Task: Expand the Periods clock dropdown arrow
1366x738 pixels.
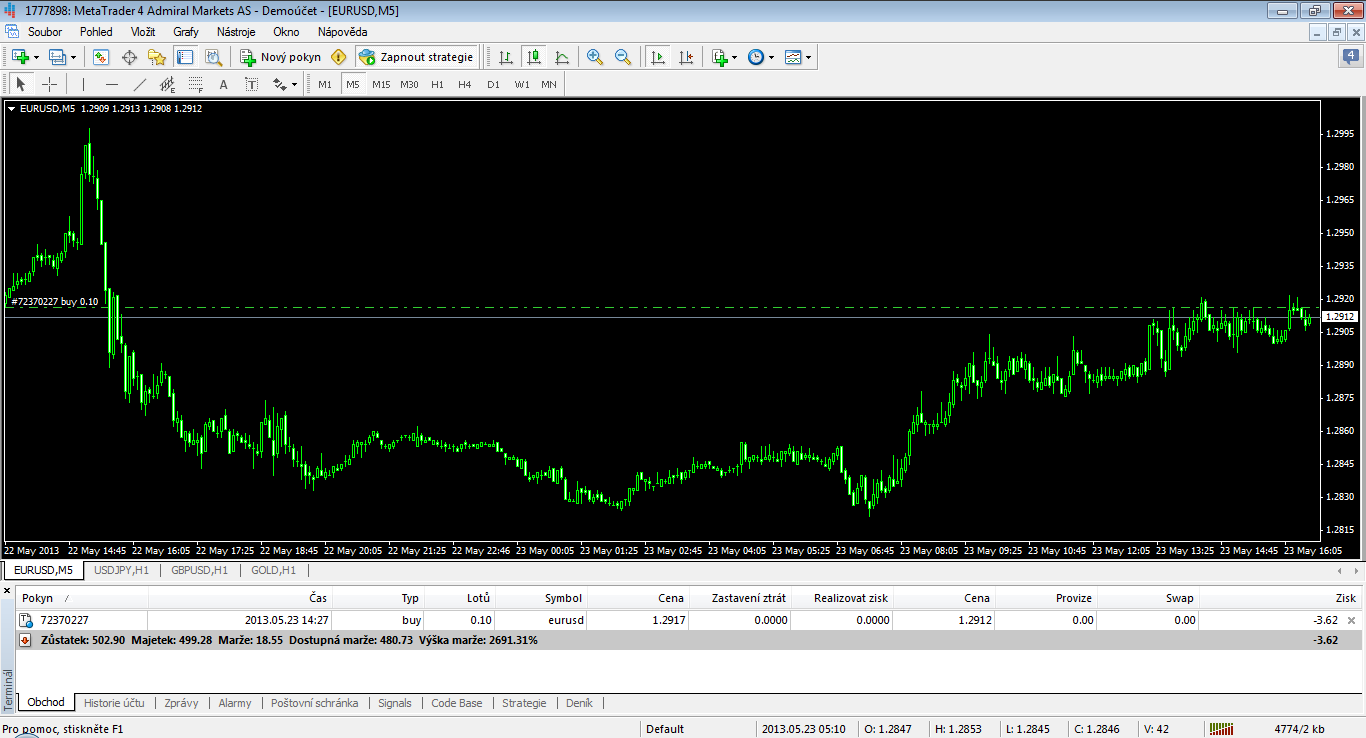Action: (x=771, y=57)
